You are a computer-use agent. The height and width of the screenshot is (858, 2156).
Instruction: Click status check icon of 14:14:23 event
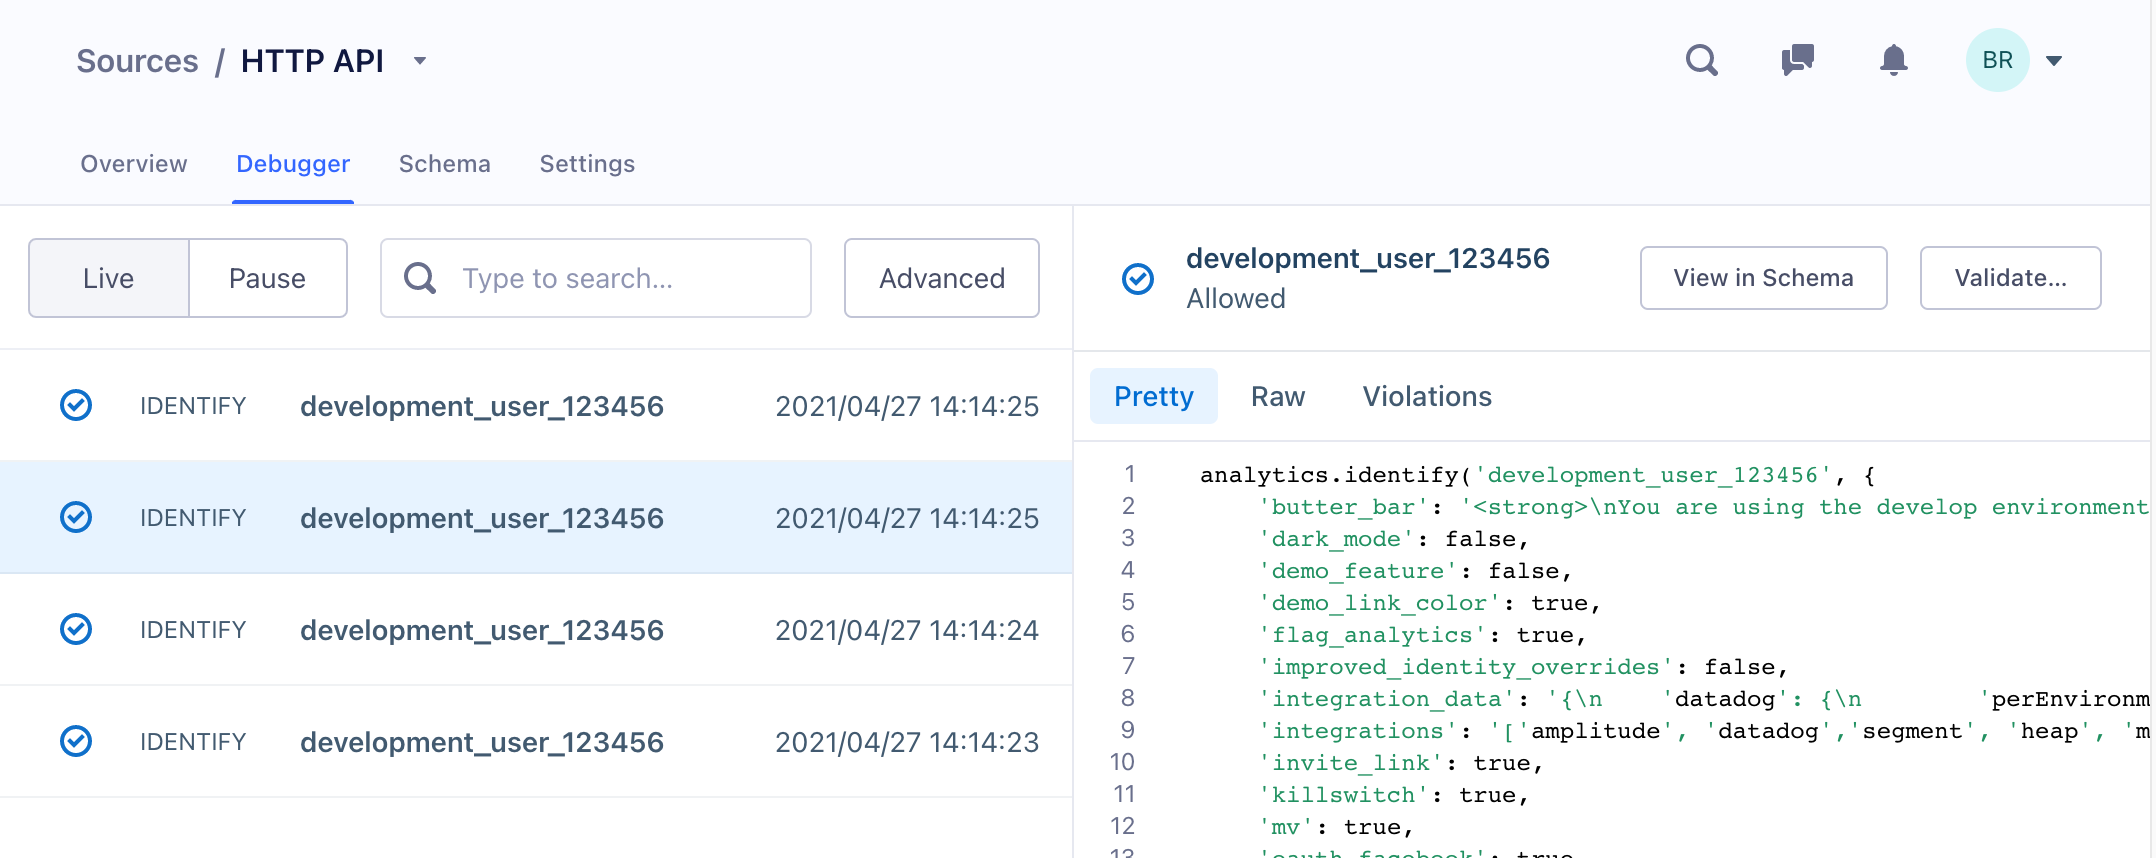76,741
